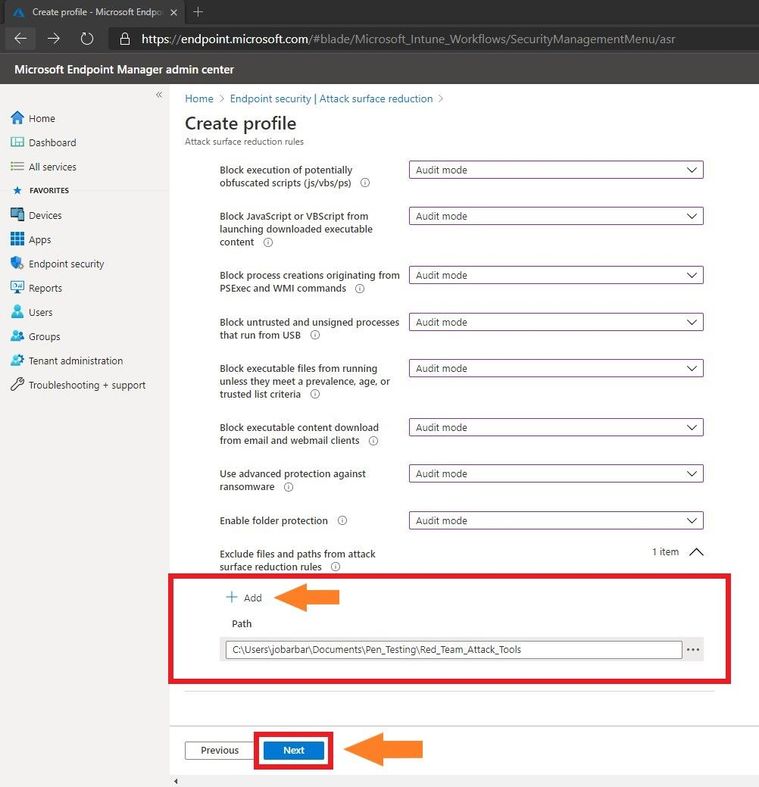Show info for prevalence, age, trusted list rule
759x787 pixels.
tap(315, 394)
